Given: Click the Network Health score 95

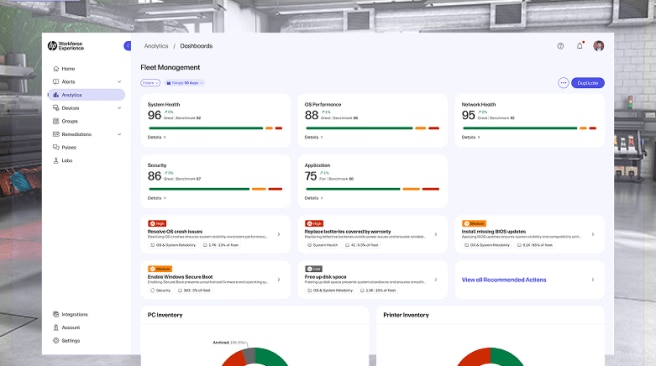Looking at the screenshot, I should click(x=469, y=115).
